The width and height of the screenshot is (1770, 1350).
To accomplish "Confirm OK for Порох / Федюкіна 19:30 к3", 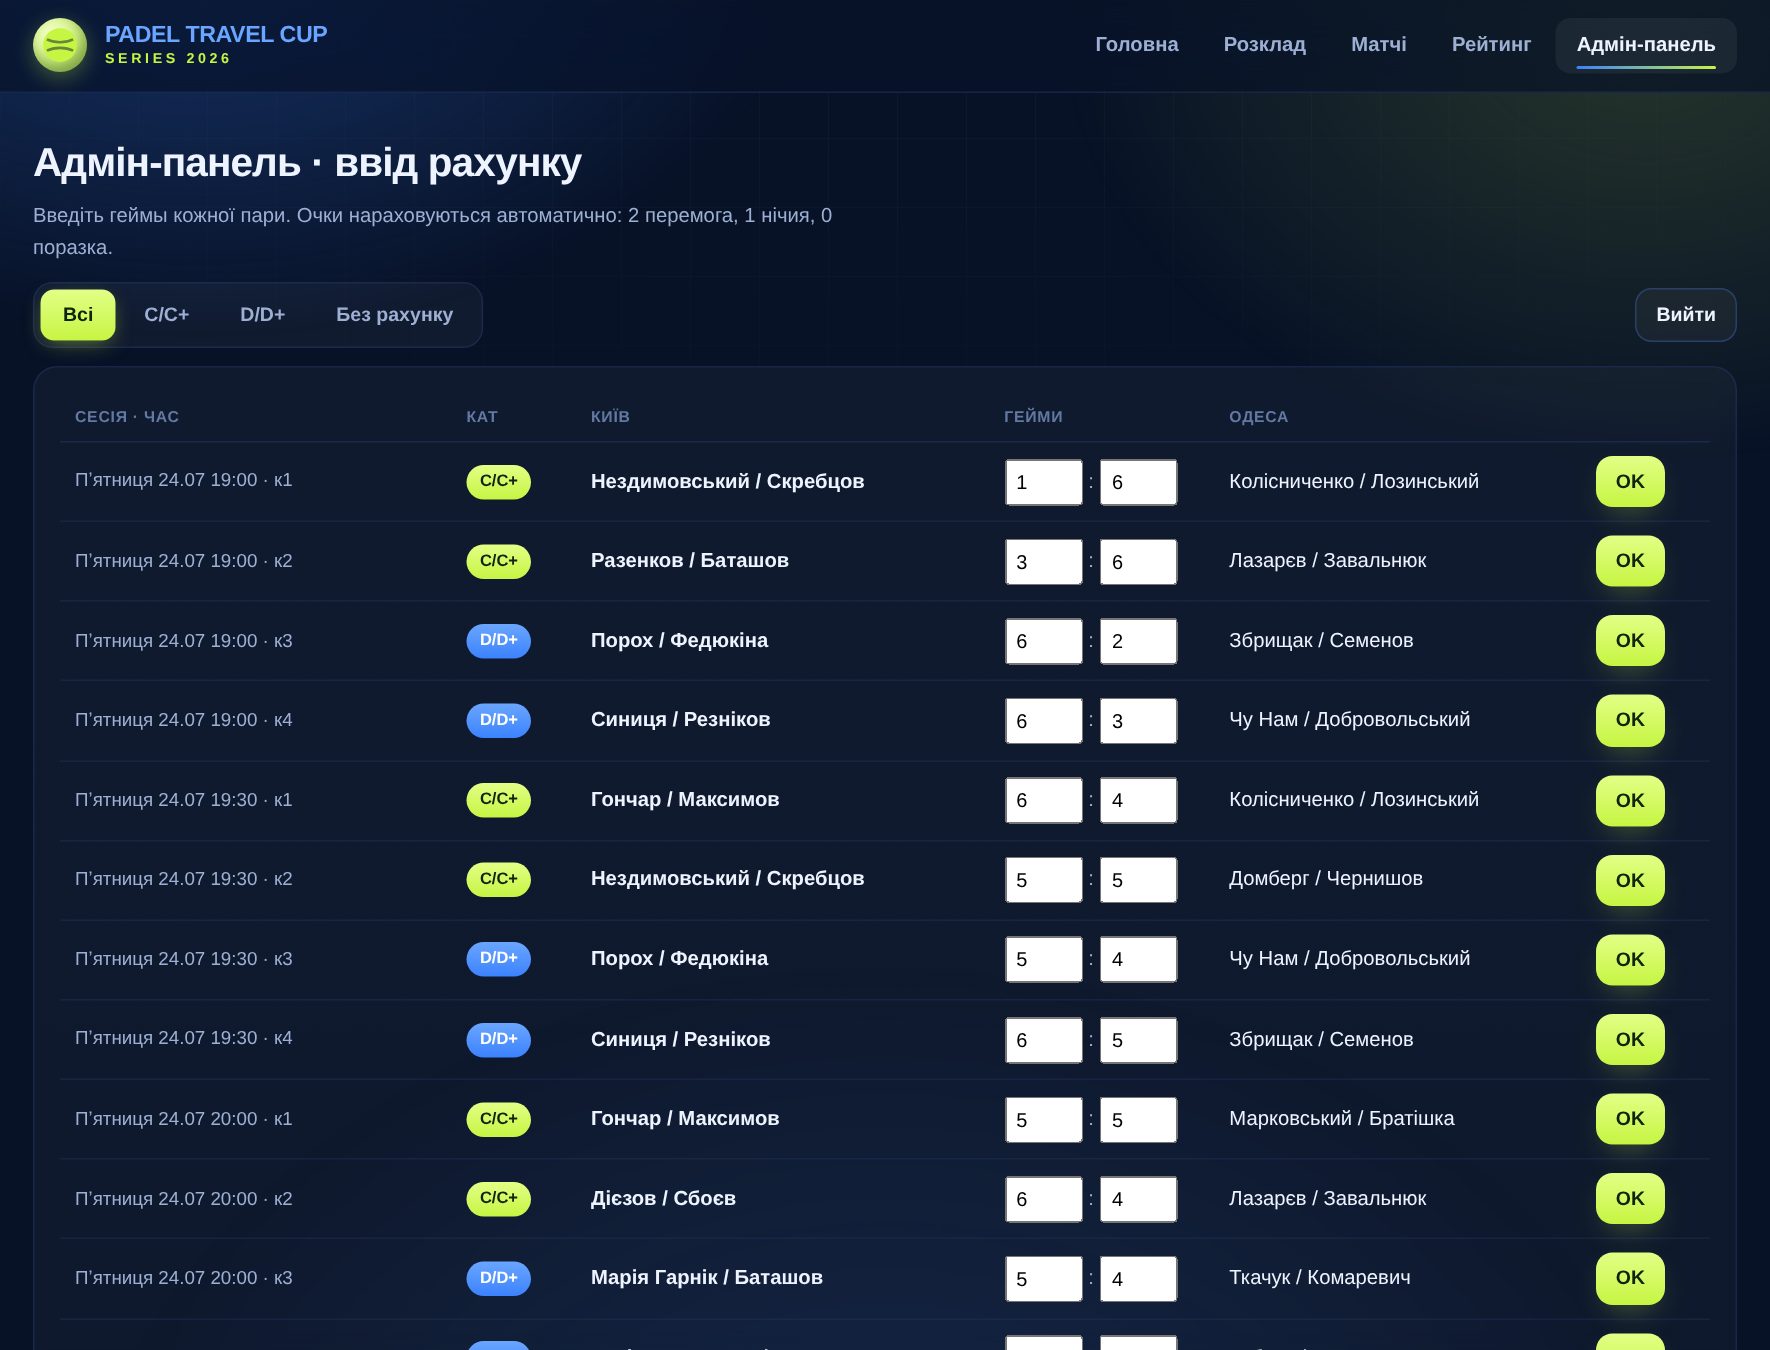I will [x=1629, y=960].
